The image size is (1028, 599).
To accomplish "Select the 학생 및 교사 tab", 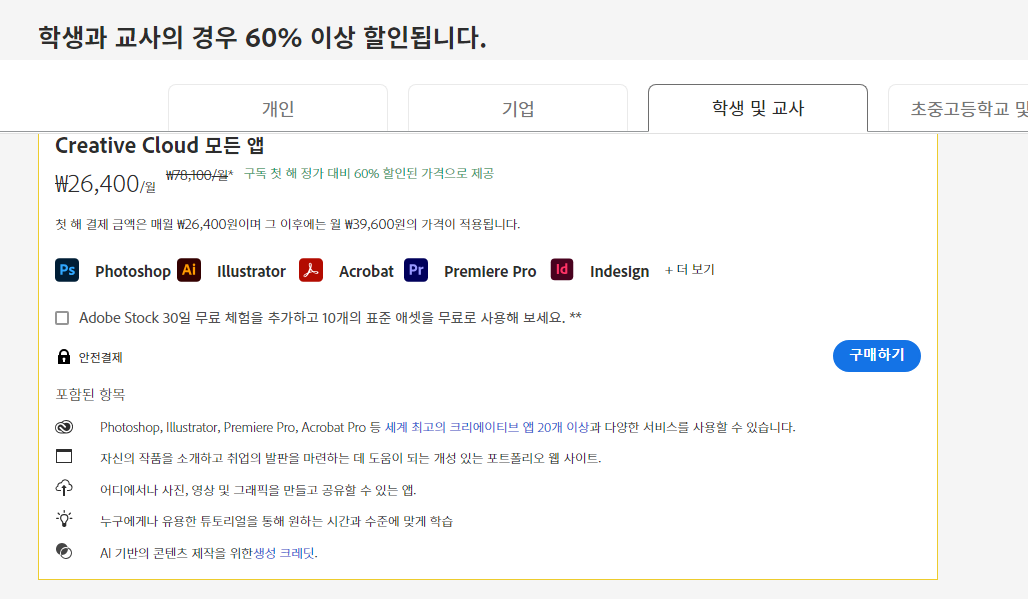I will point(758,108).
